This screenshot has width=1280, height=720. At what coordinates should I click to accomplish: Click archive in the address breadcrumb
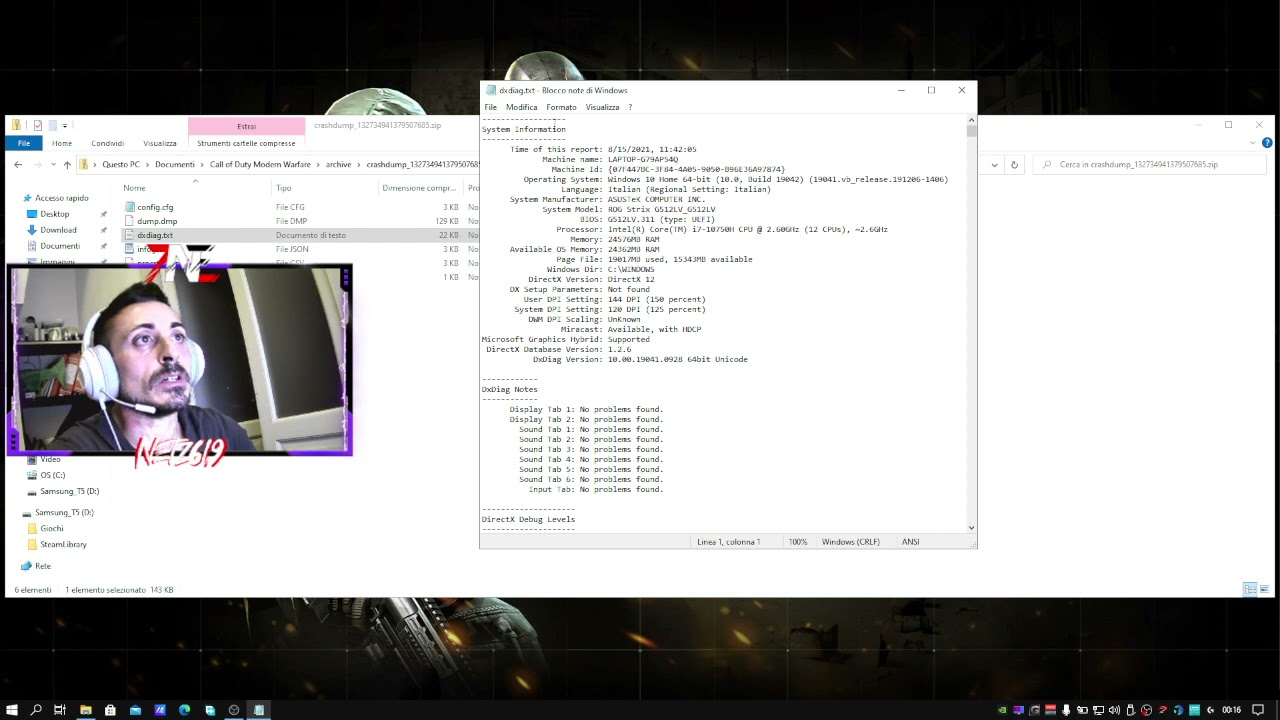coord(338,165)
